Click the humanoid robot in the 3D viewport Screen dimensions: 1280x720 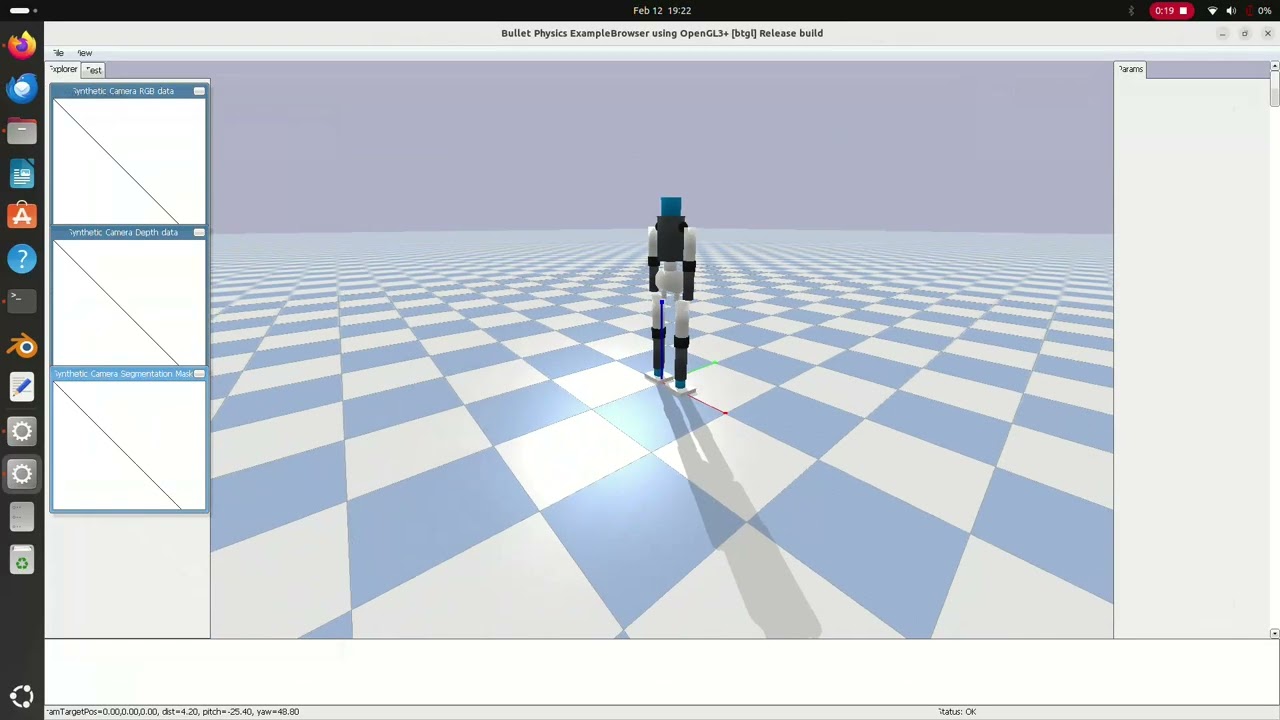(671, 294)
